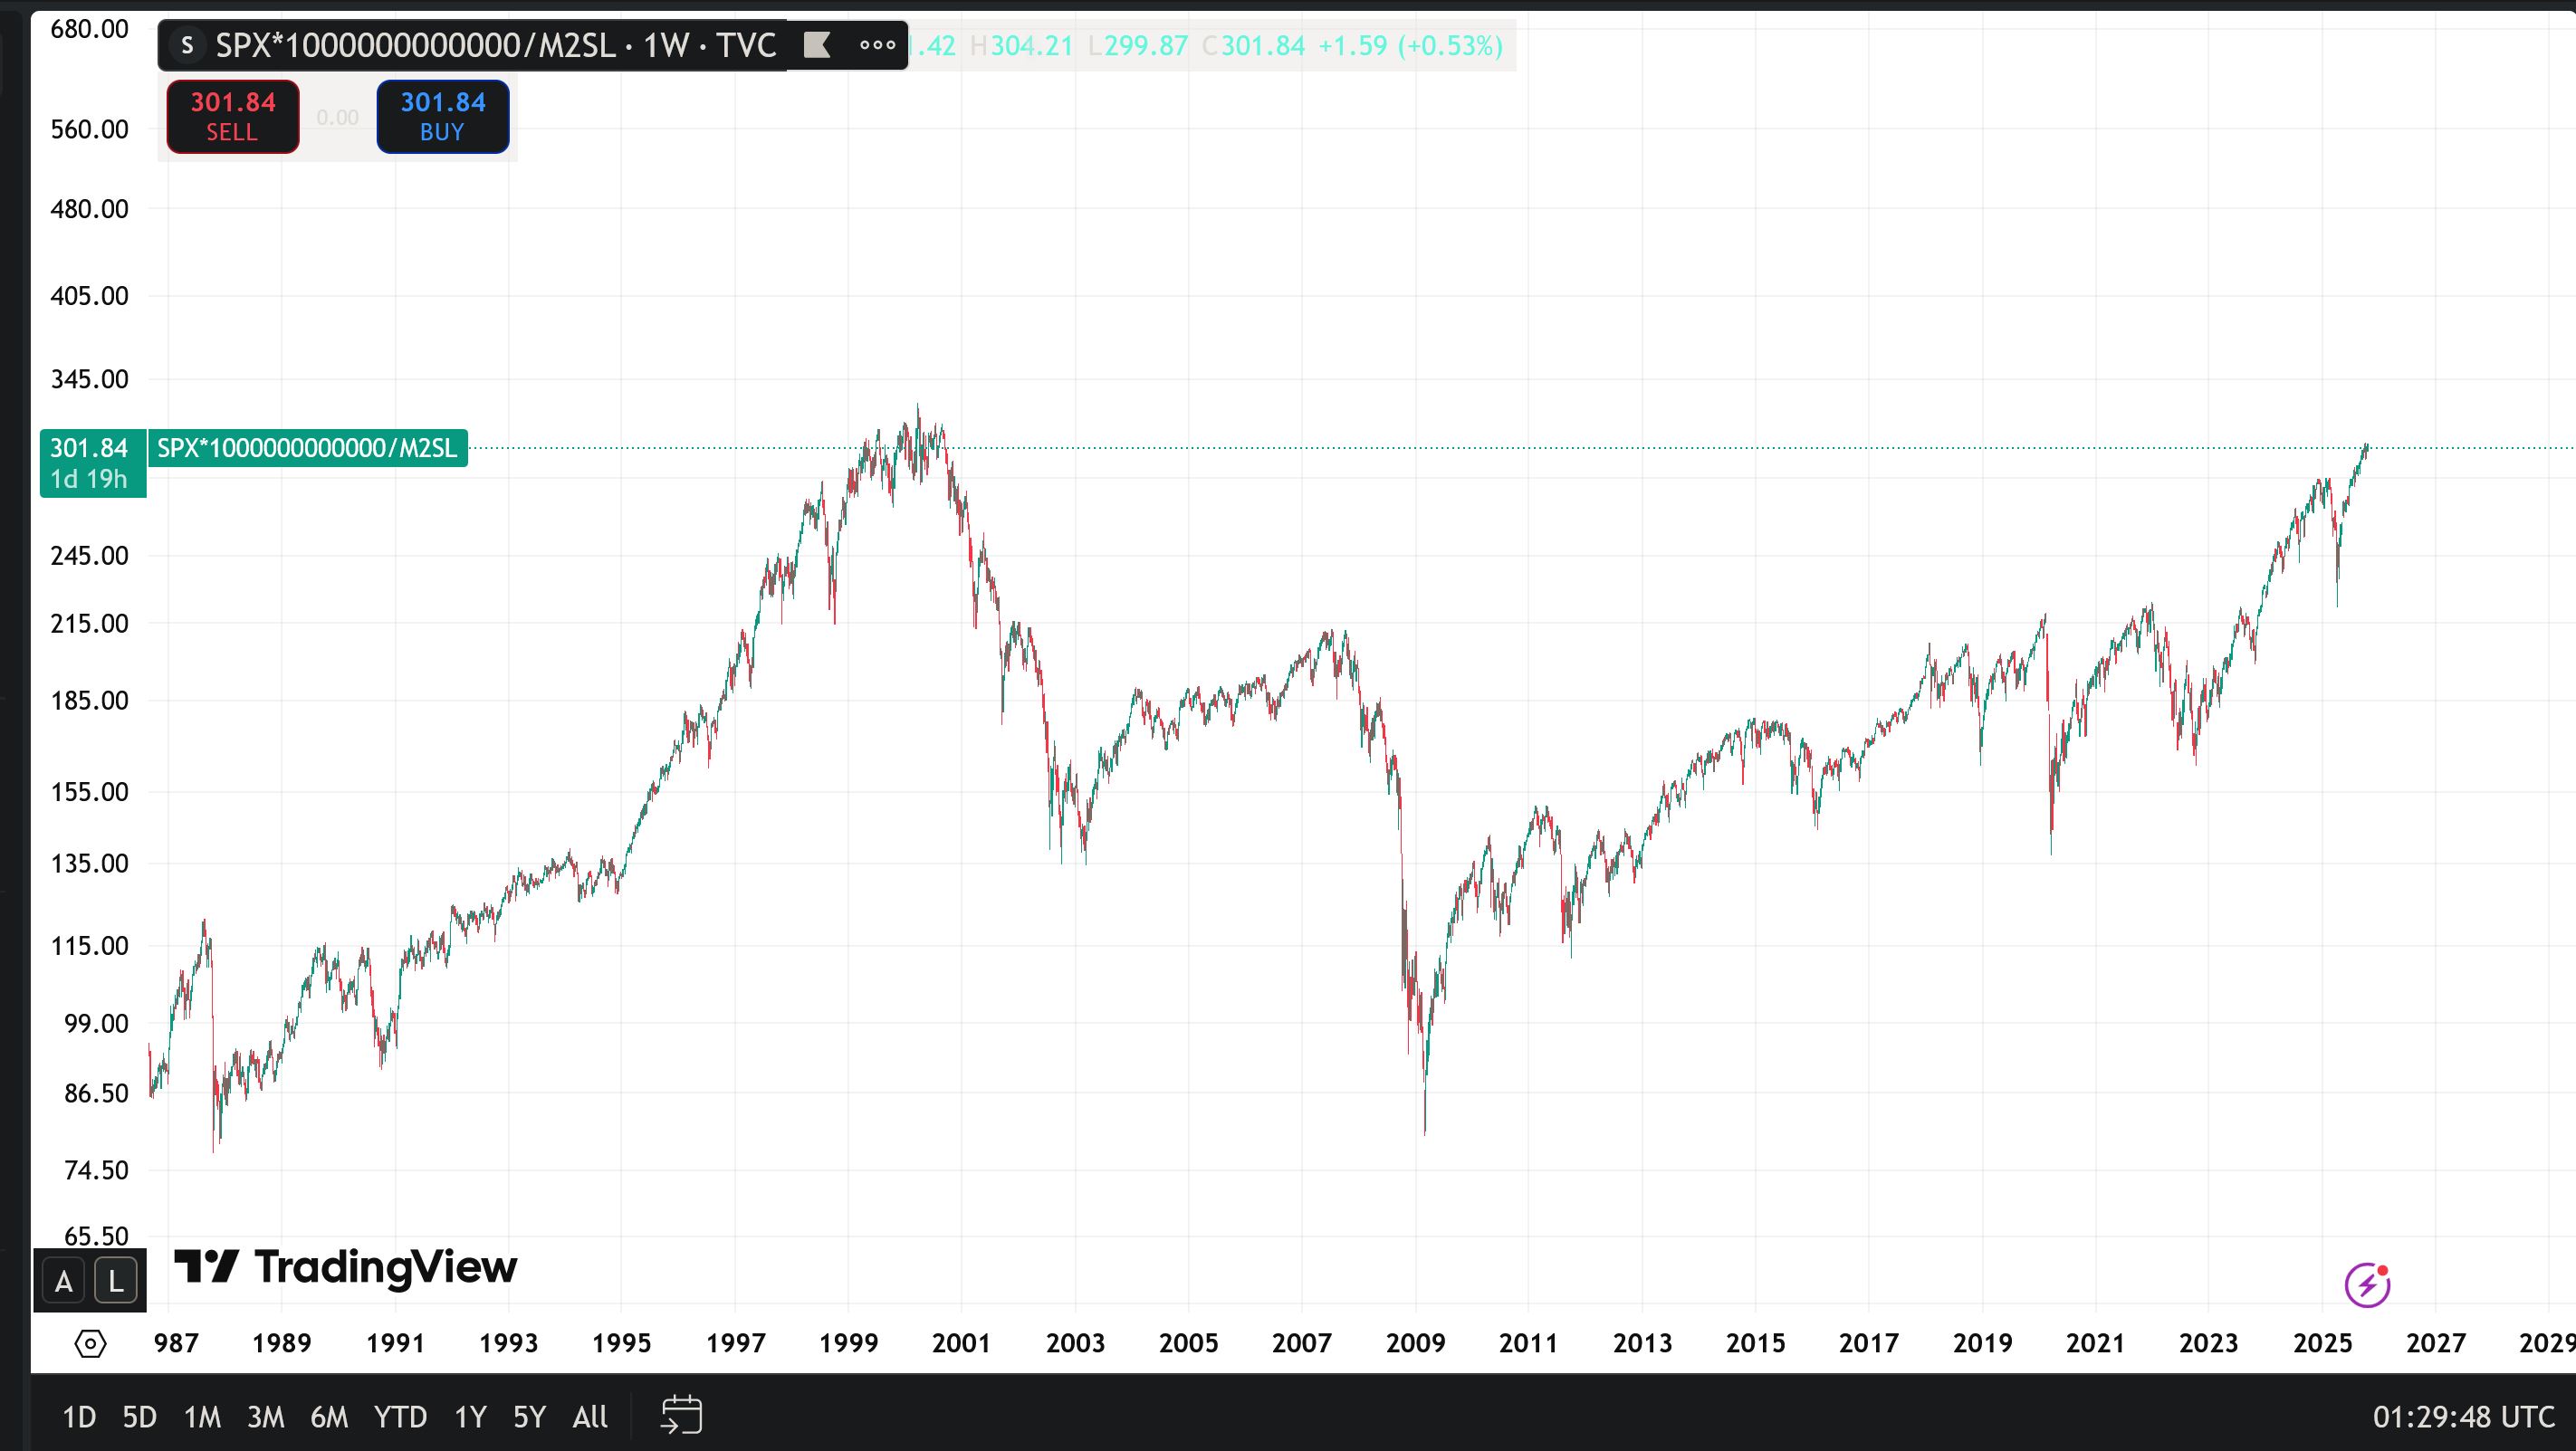Click the green SPX/M2SL price line label
The width and height of the screenshot is (2576, 1451).
(x=307, y=448)
